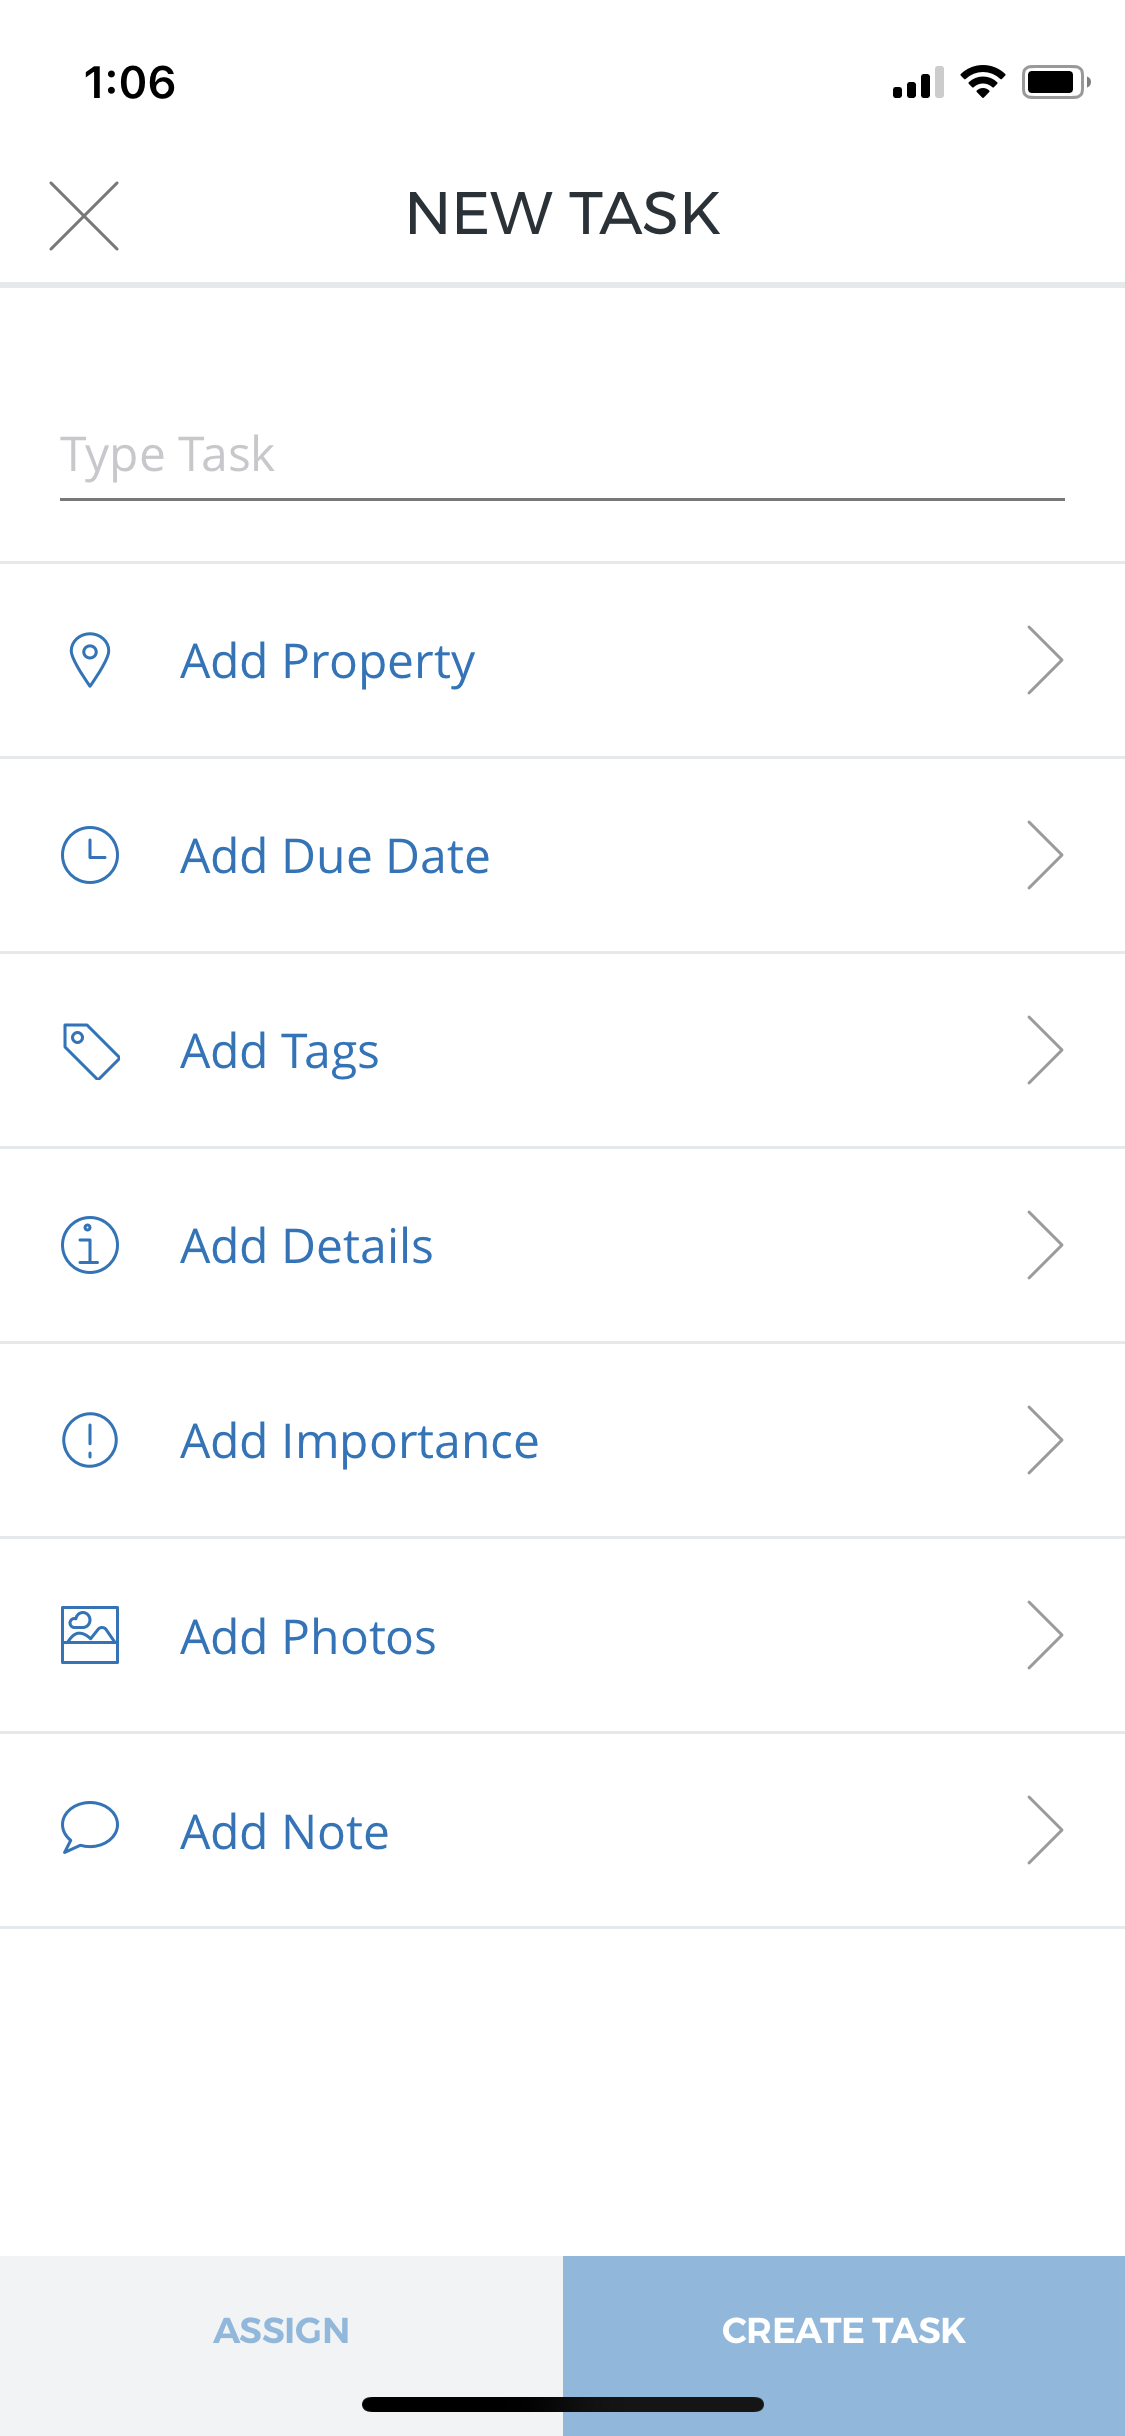Tap the picture icon for photos
The image size is (1125, 2436).
pos(90,1635)
